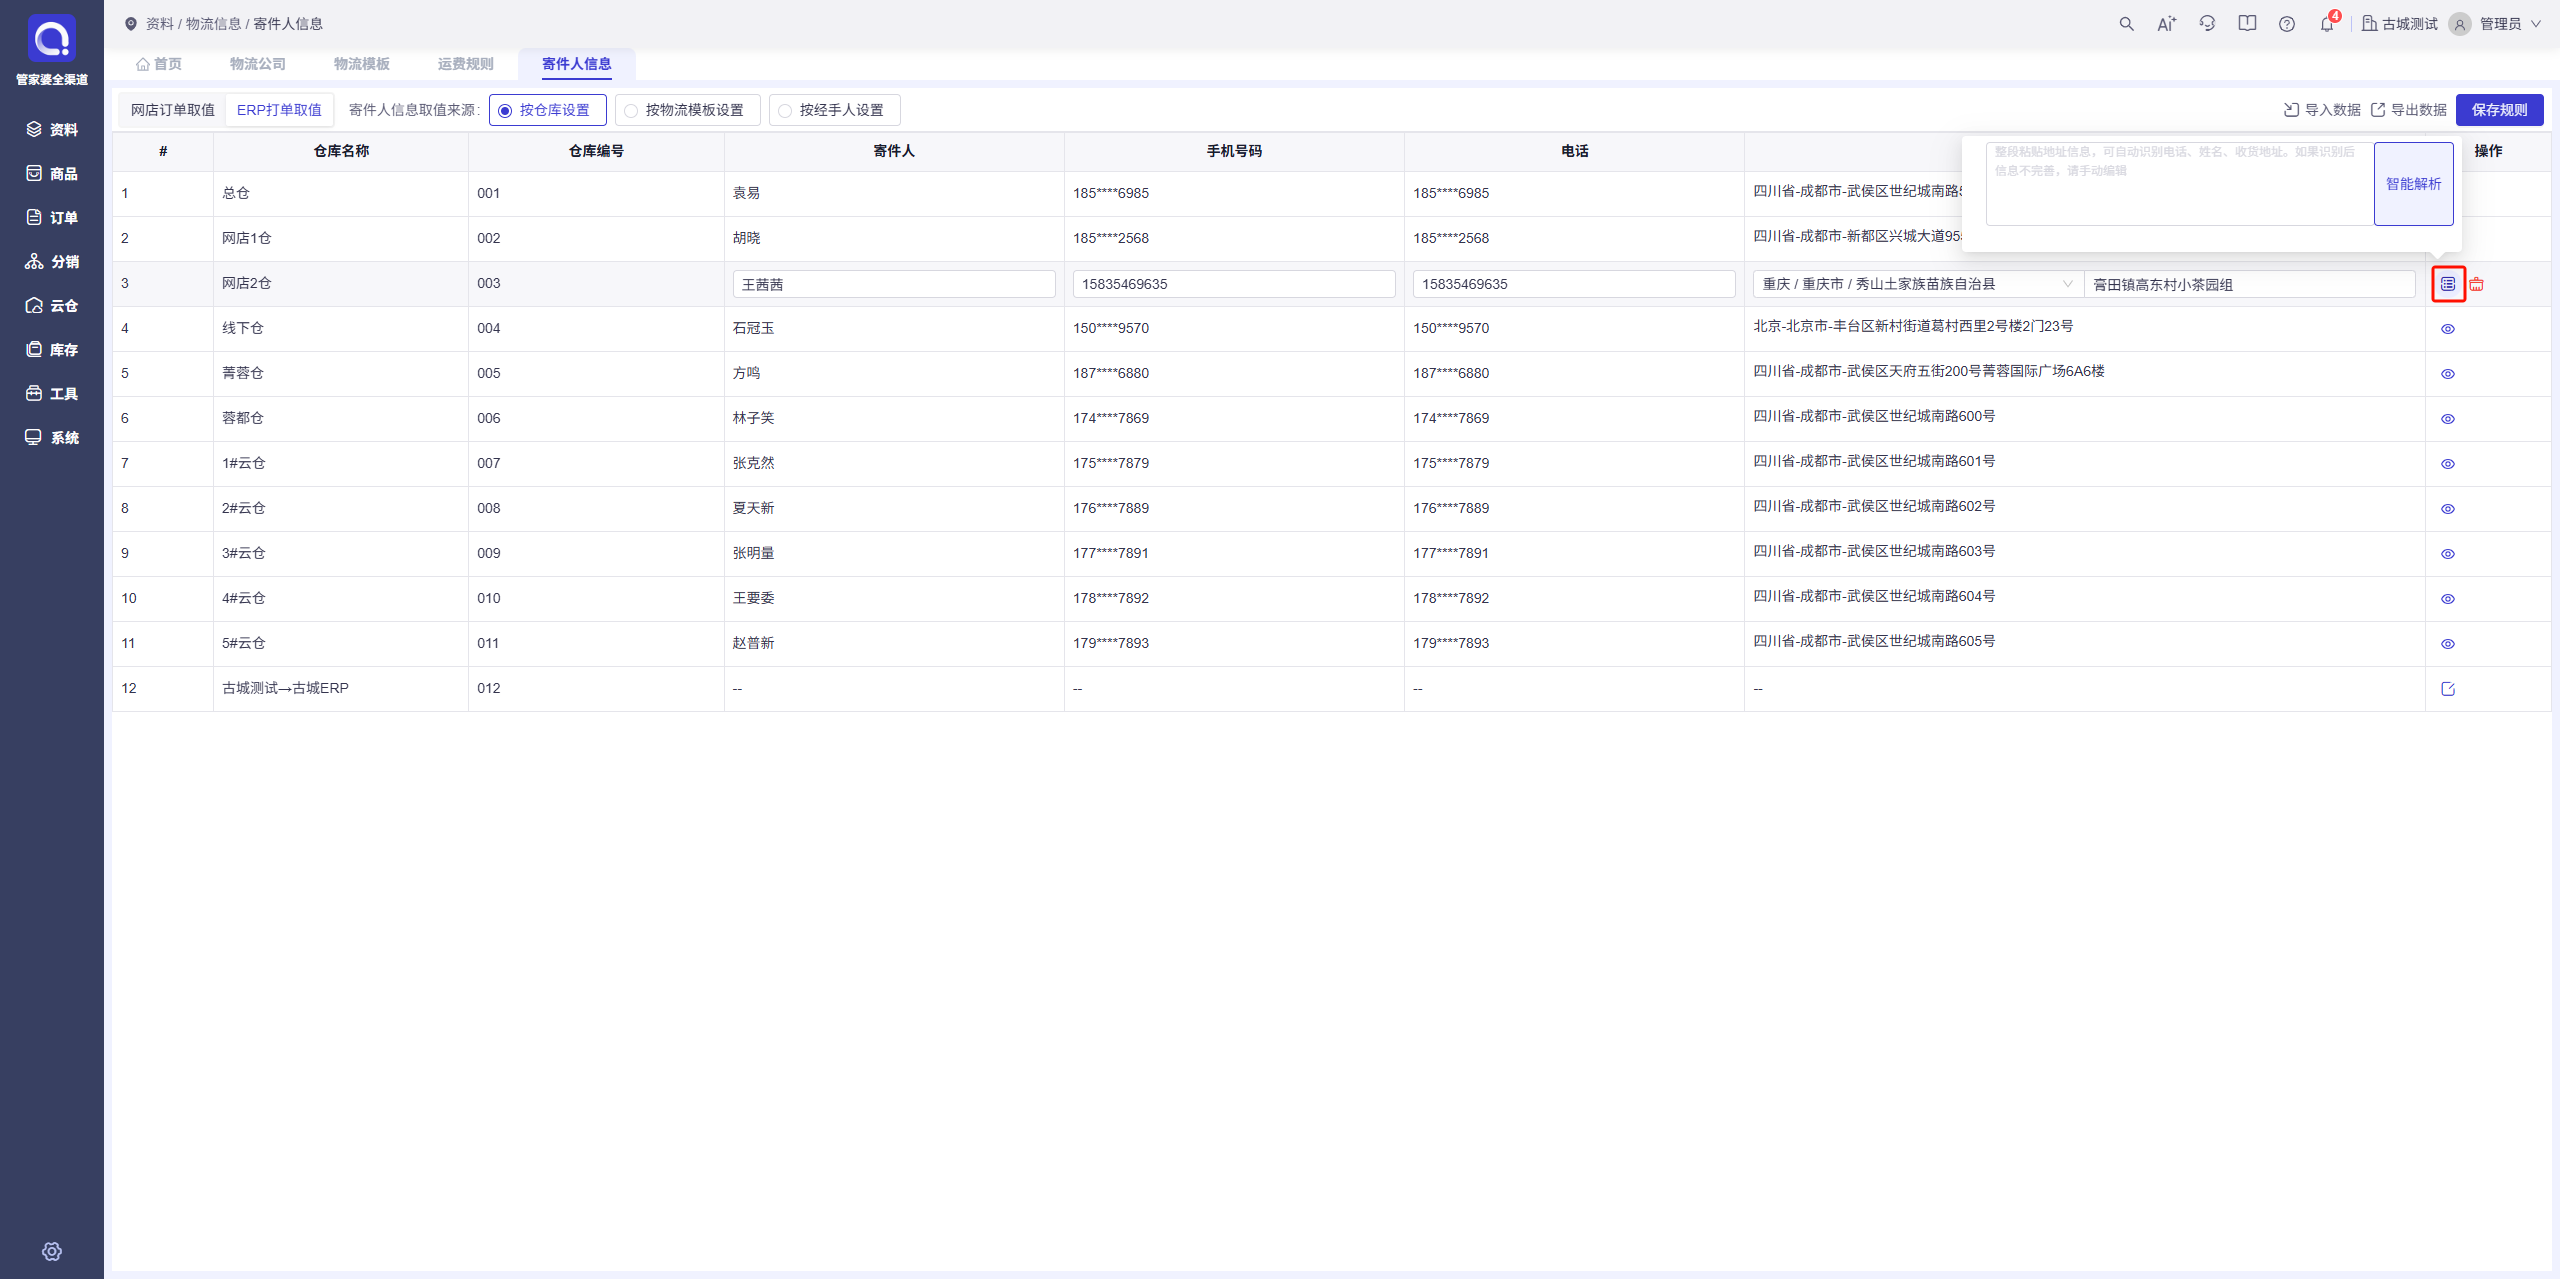Open the 工具 sidebar menu
Image resolution: width=2560 pixels, height=1279 pixels.
coord(52,393)
